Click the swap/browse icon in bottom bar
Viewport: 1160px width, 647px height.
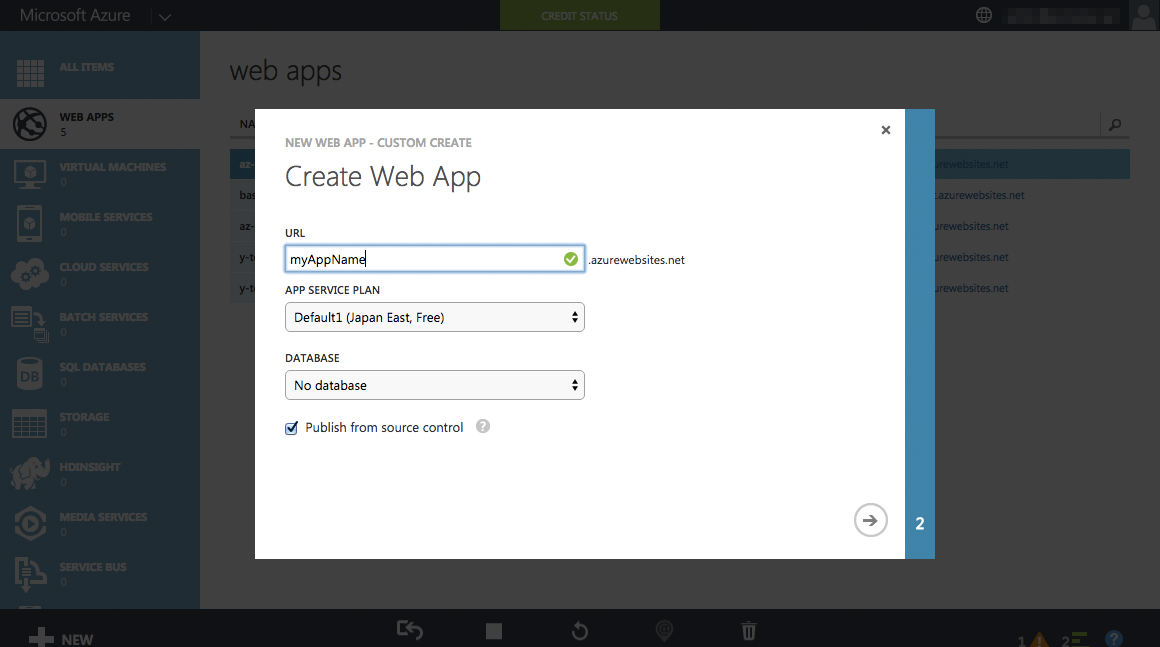pyautogui.click(x=410, y=631)
